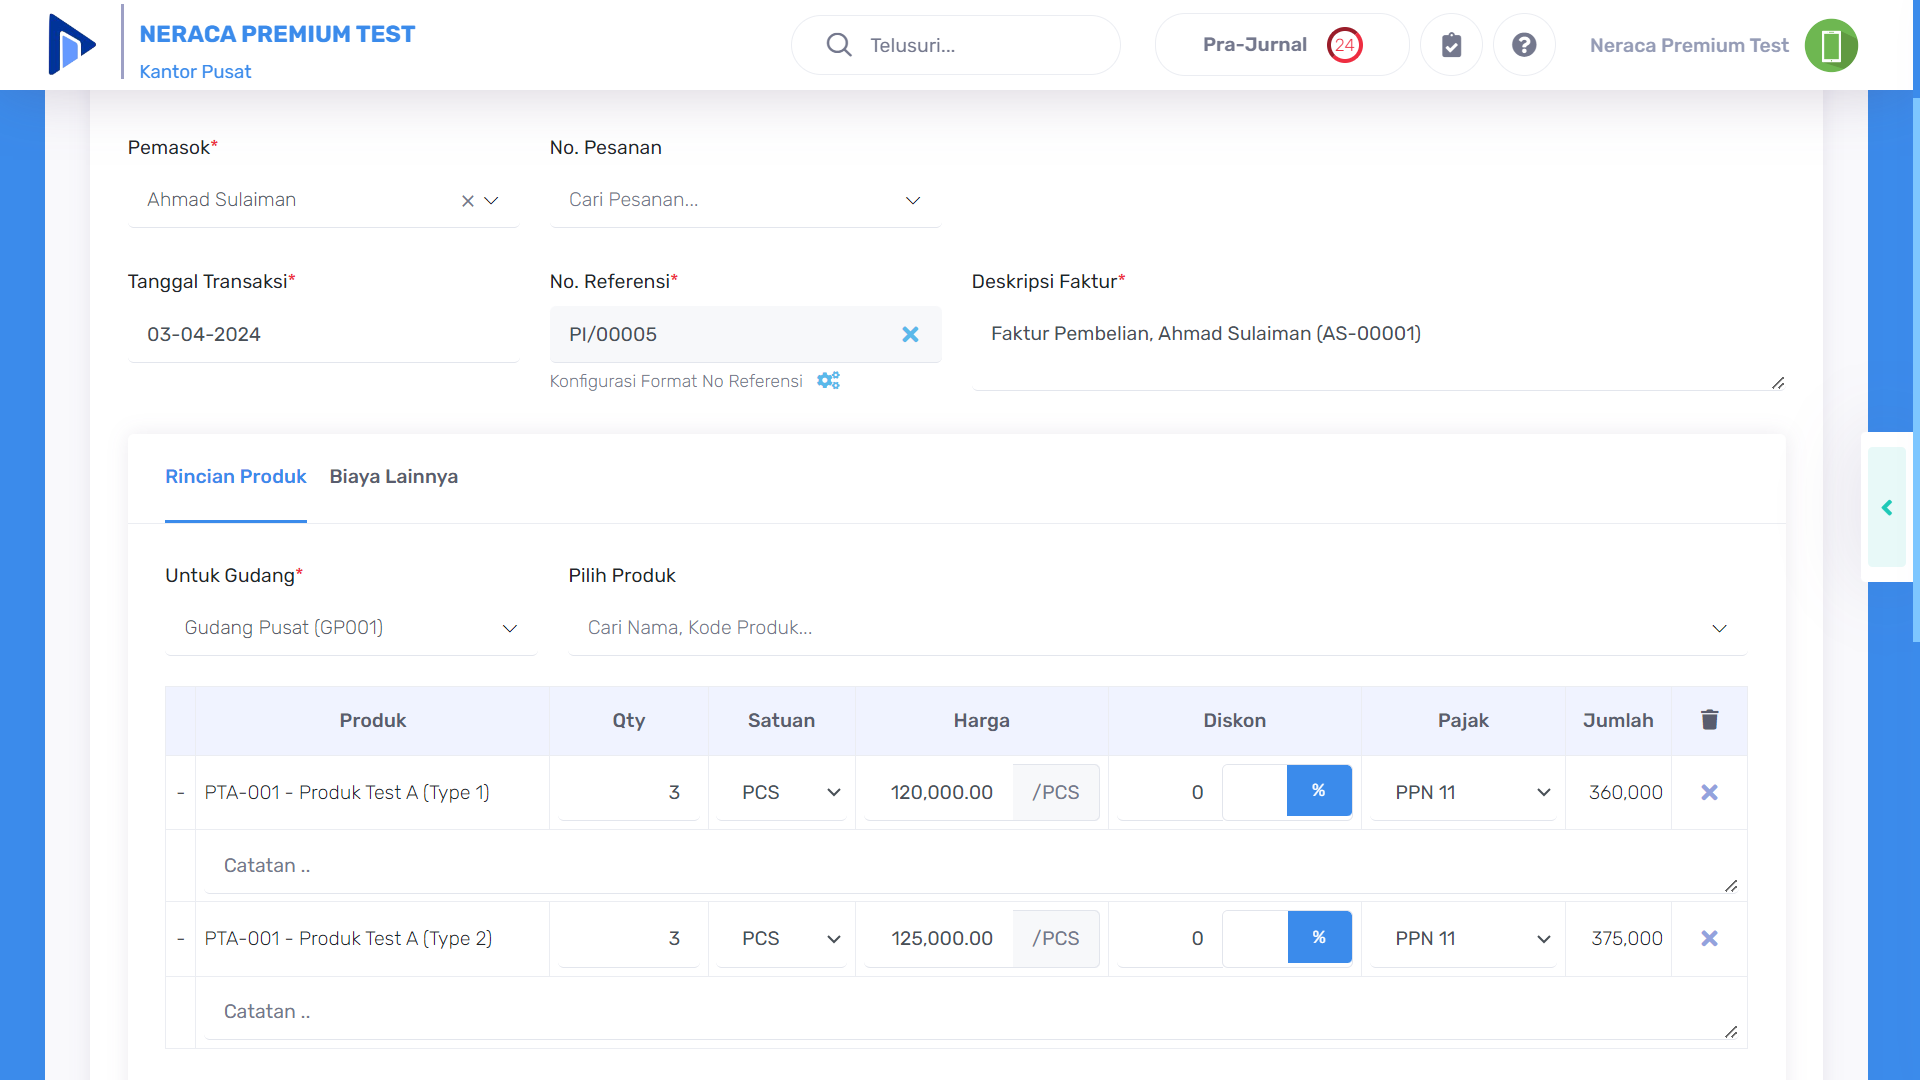Open Satuan PCS dropdown for Type 1
Viewport: 1920px width, 1080px height.
click(782, 792)
